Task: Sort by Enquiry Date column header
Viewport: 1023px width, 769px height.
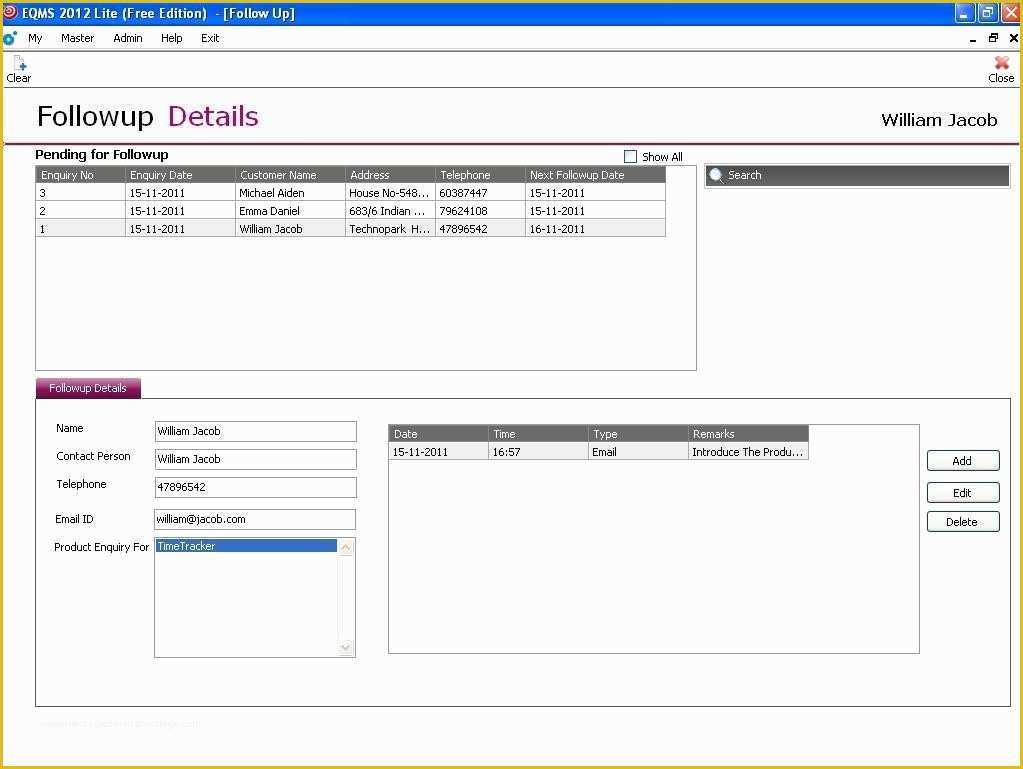Action: (x=180, y=175)
